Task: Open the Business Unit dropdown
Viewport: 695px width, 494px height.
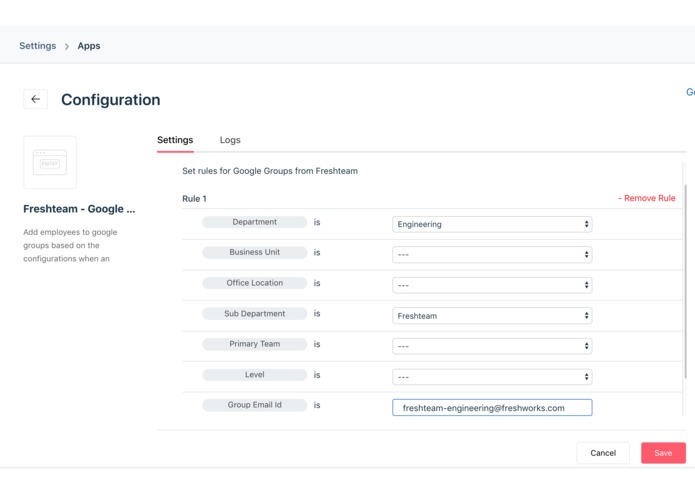Action: (x=492, y=254)
